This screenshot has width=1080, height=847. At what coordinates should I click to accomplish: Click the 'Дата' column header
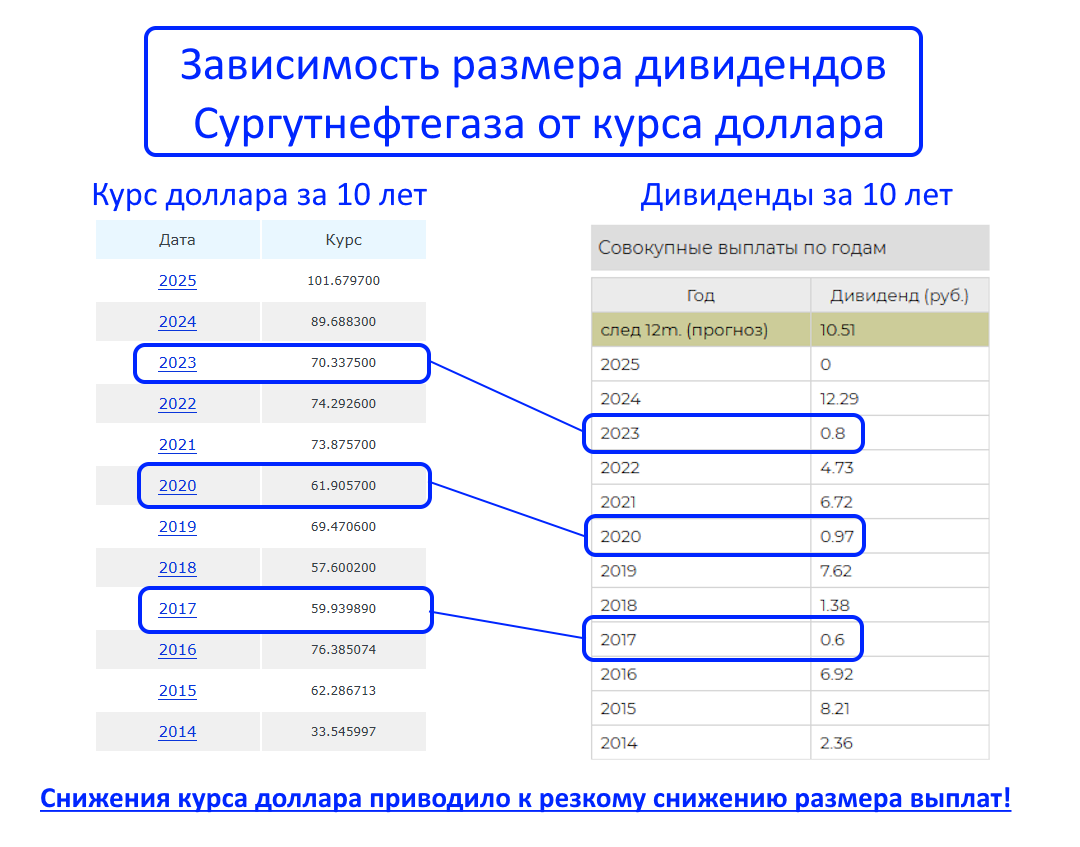[x=177, y=240]
